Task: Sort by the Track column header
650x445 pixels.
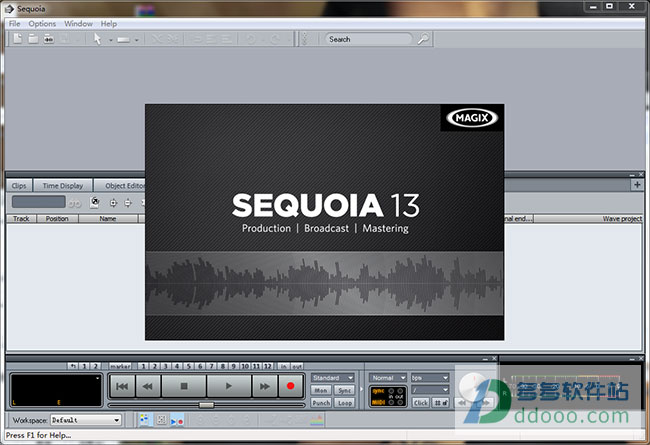Action: tap(21, 219)
